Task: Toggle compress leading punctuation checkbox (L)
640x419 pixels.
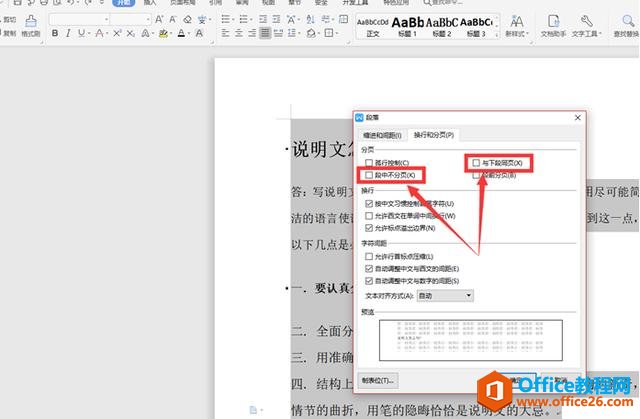Action: (x=369, y=257)
